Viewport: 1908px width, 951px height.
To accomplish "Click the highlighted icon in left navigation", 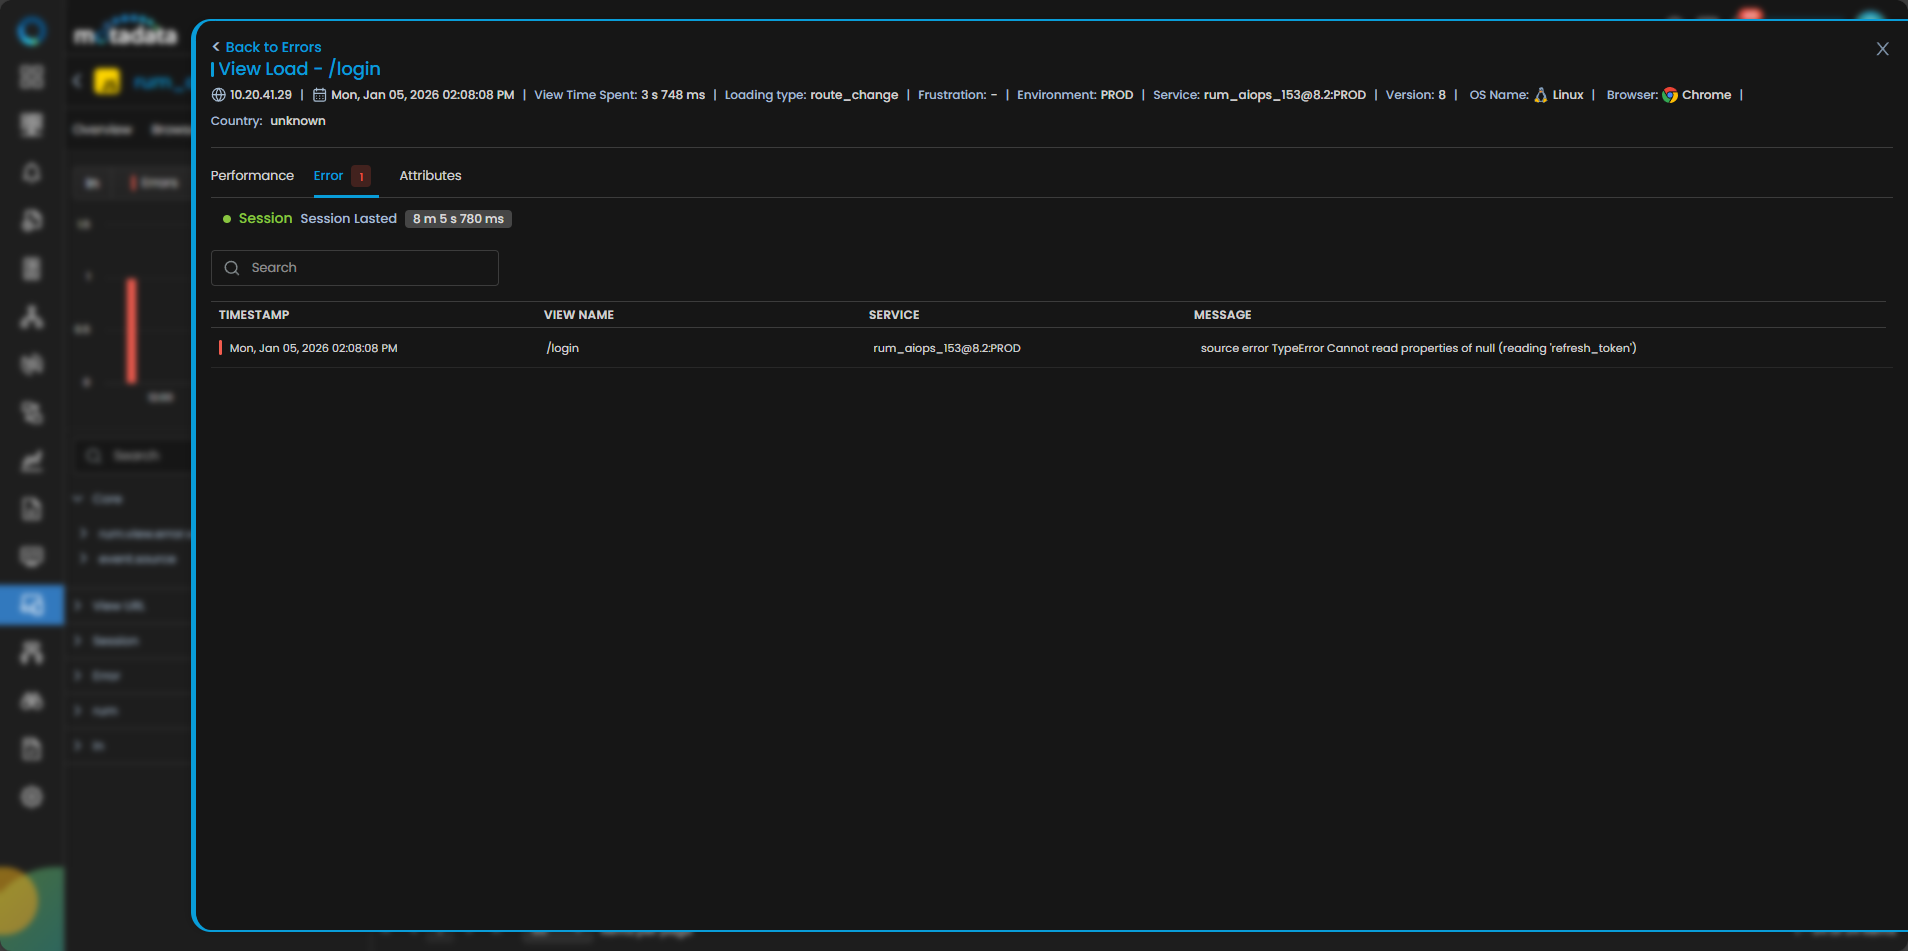I will pyautogui.click(x=32, y=605).
